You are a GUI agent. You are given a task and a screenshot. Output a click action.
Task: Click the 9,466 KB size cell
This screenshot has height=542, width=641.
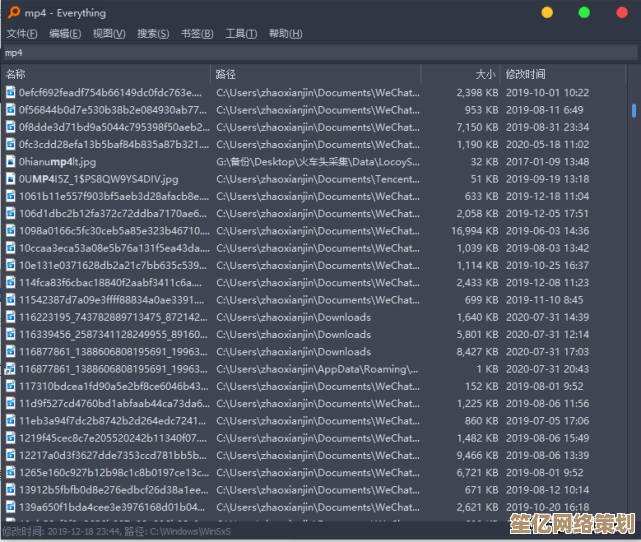click(x=477, y=455)
